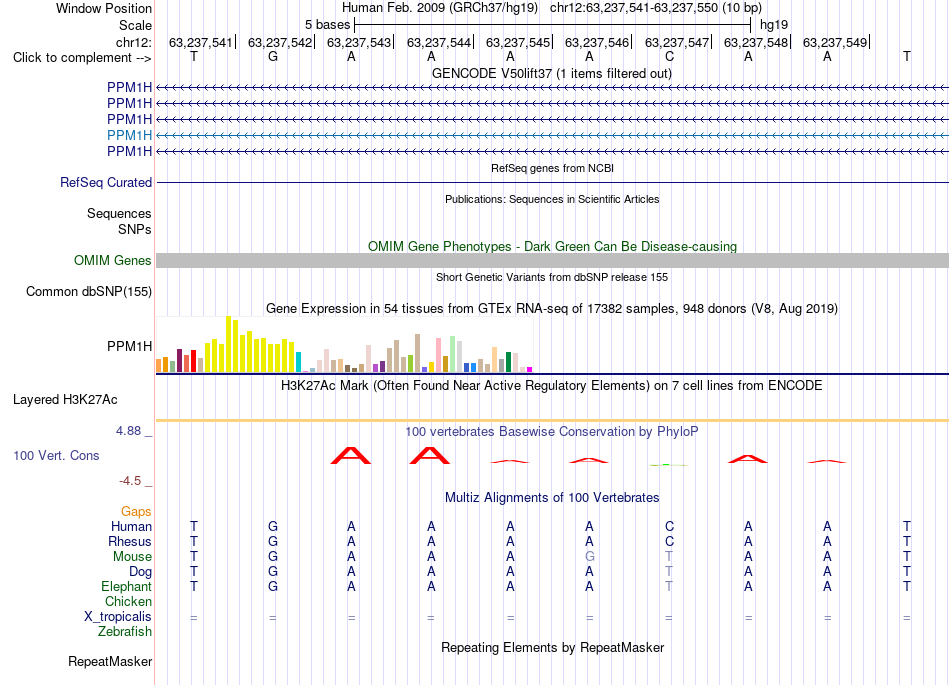Click the C base in the ruler sequence row
The image size is (950, 685).
coord(669,56)
